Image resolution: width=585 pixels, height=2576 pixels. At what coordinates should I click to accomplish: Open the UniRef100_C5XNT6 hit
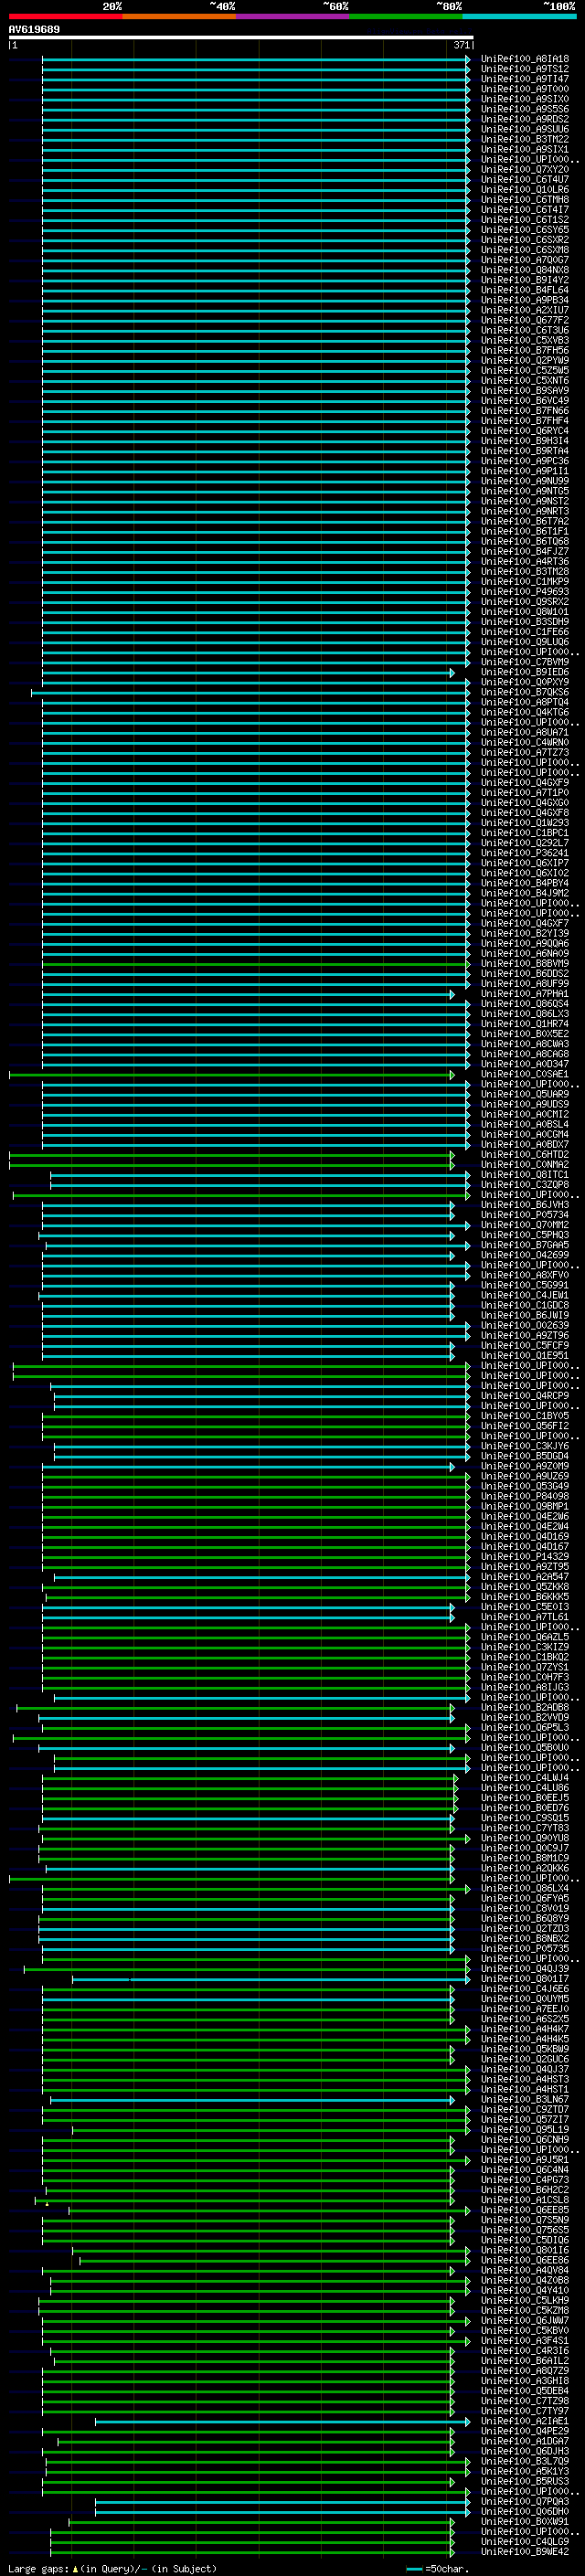click(524, 380)
